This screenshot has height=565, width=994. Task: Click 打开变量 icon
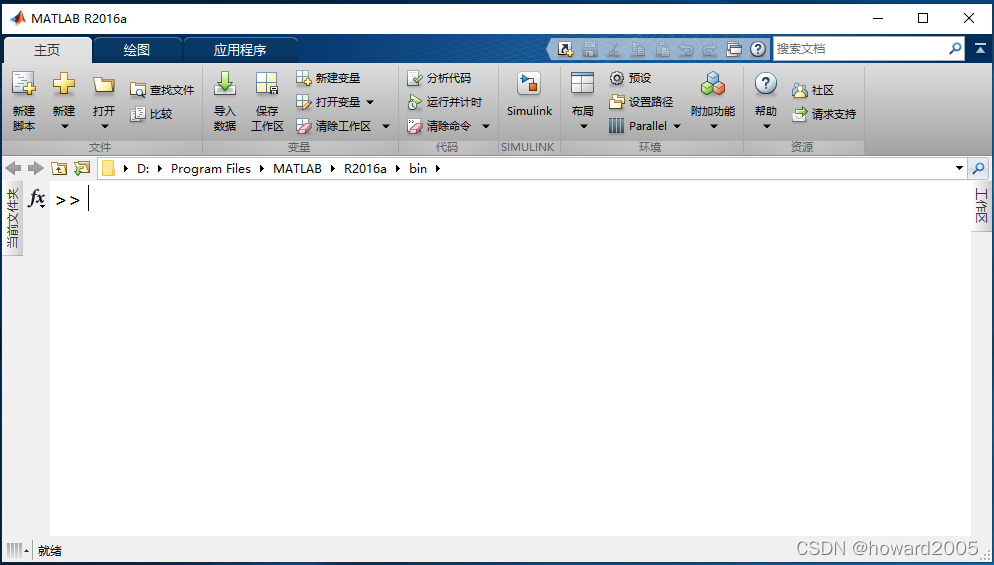point(304,102)
